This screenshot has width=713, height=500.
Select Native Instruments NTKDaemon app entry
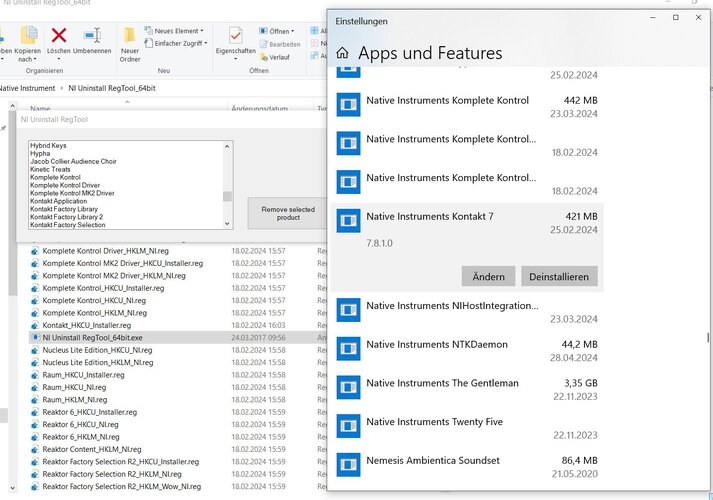[467, 350]
